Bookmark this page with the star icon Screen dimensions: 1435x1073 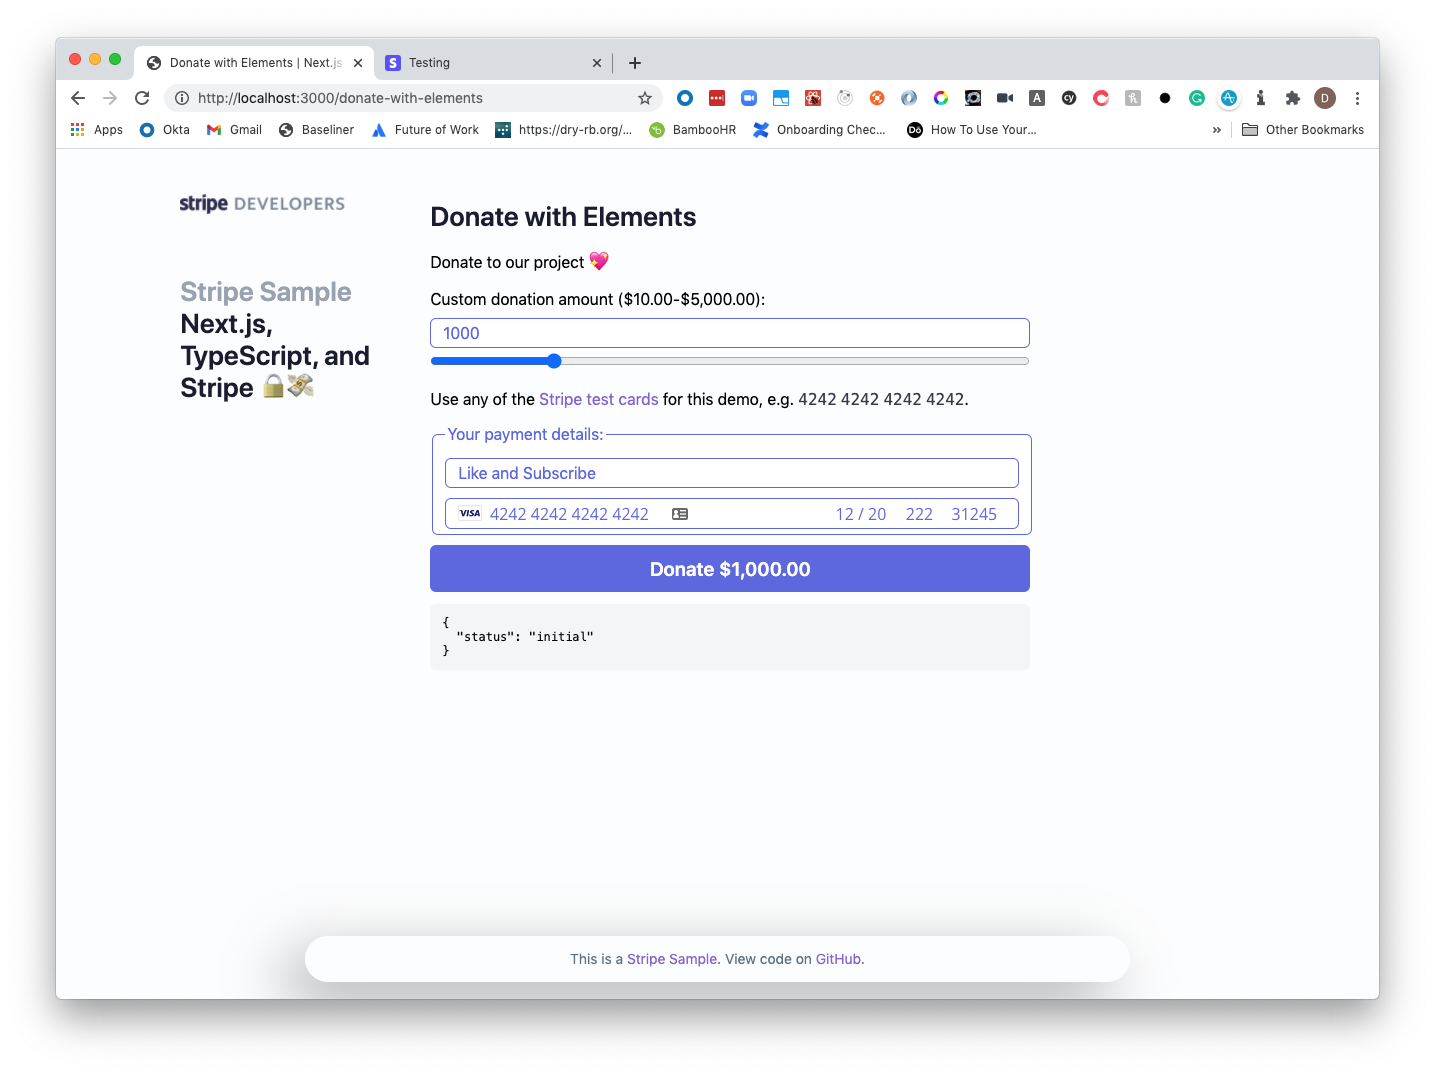(x=645, y=98)
